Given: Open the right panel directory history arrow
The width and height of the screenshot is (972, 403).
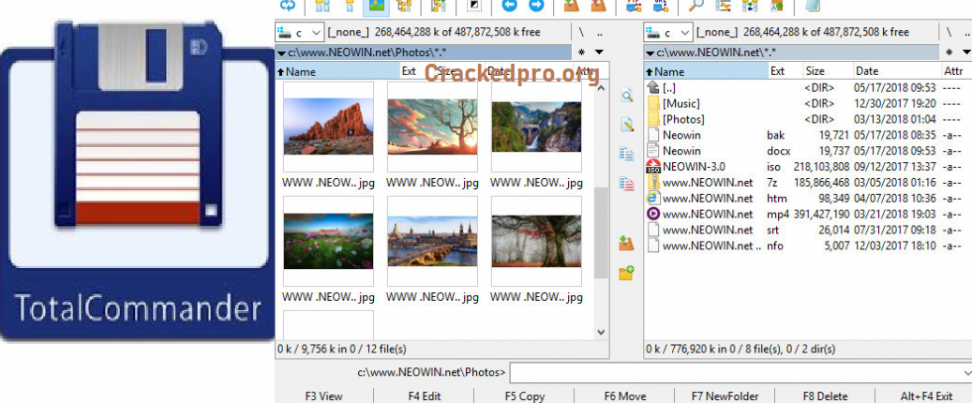Looking at the screenshot, I should (x=967, y=52).
